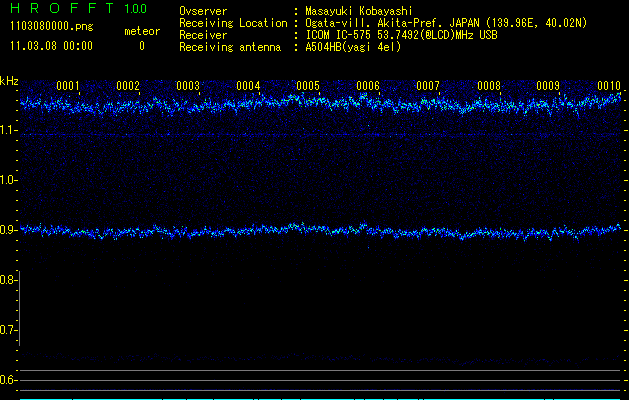Click the 0008 time marker
The height and width of the screenshot is (400, 629).
pyautogui.click(x=488, y=86)
